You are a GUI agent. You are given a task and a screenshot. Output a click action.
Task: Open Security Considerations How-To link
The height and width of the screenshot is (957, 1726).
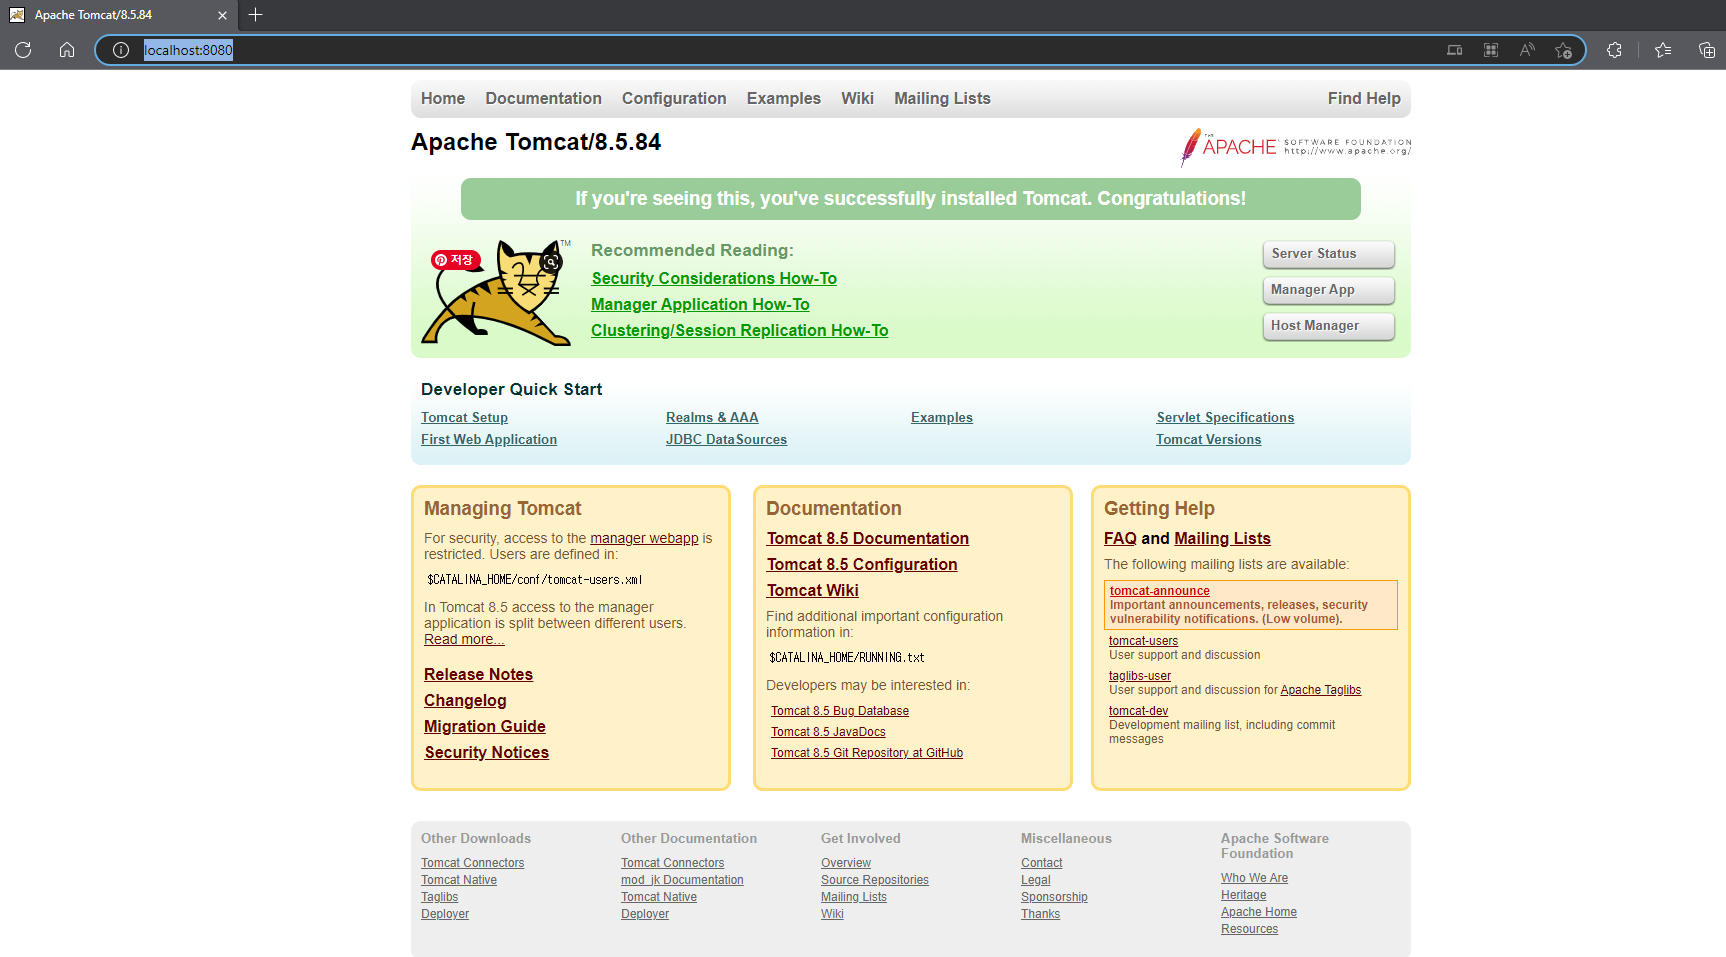pos(714,278)
